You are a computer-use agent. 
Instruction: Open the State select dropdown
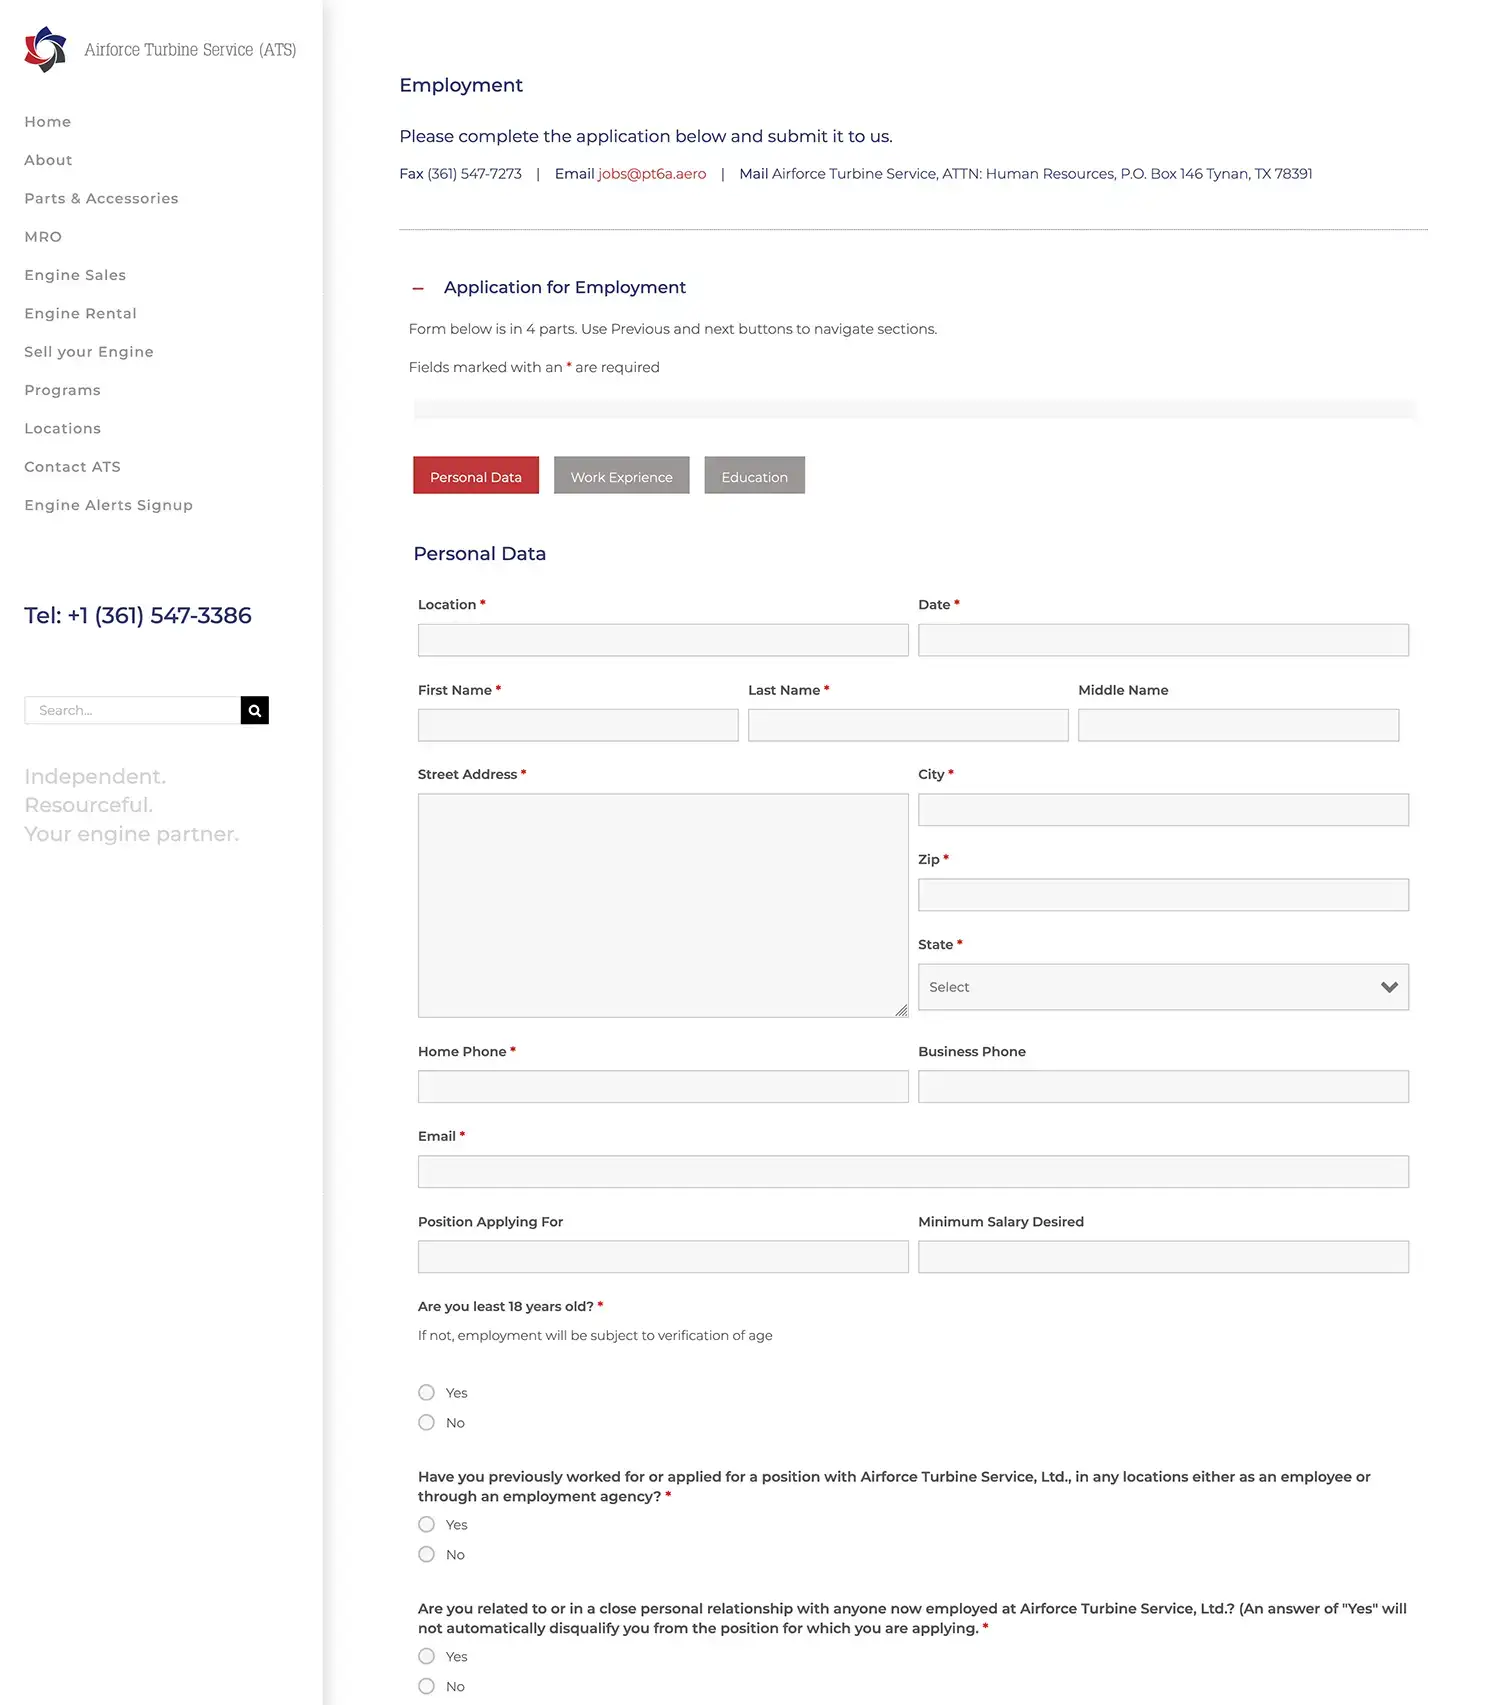1162,987
